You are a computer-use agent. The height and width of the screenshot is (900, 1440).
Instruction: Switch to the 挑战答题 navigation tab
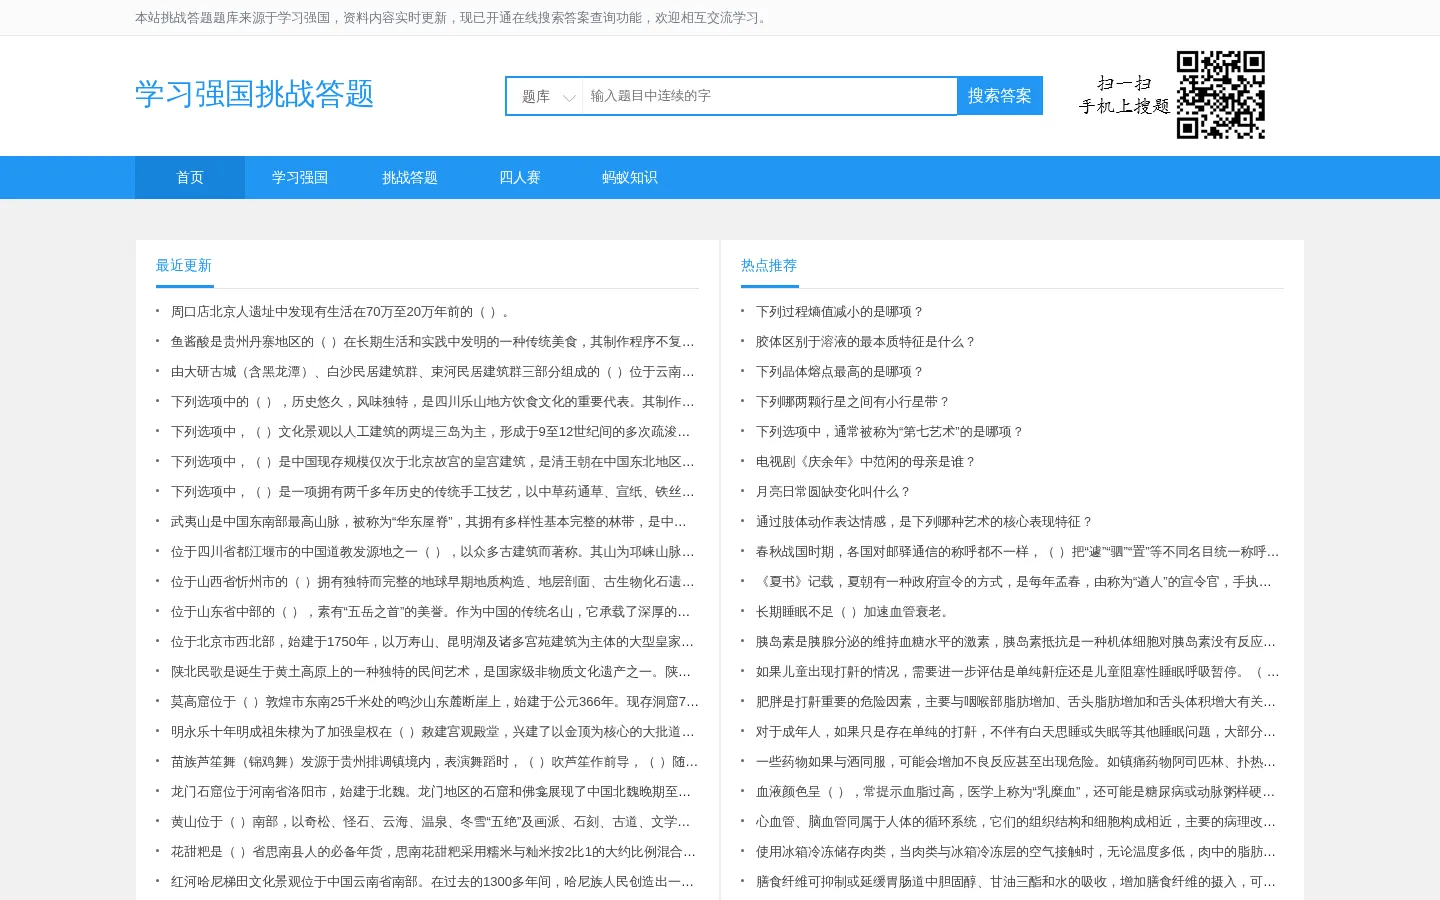pyautogui.click(x=410, y=177)
